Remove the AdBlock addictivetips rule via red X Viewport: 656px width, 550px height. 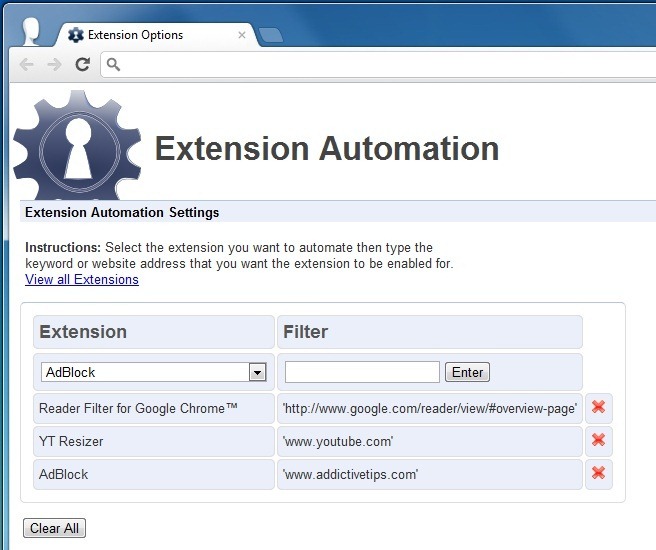tap(598, 473)
